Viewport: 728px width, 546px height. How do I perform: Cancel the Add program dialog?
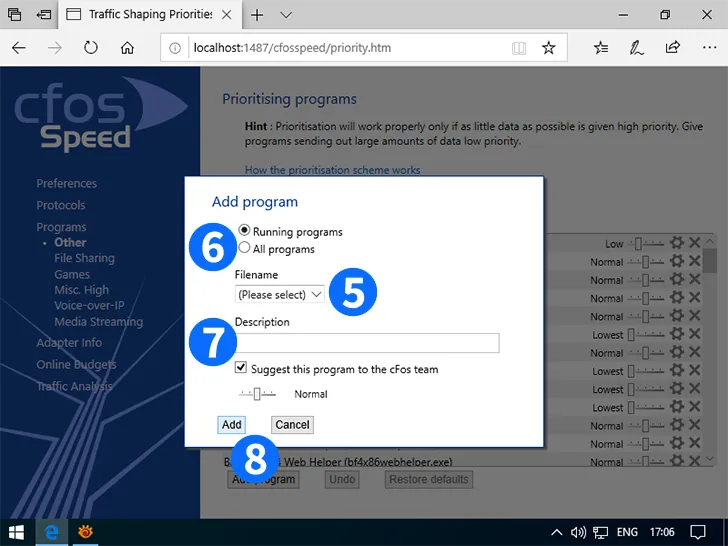pyautogui.click(x=292, y=424)
